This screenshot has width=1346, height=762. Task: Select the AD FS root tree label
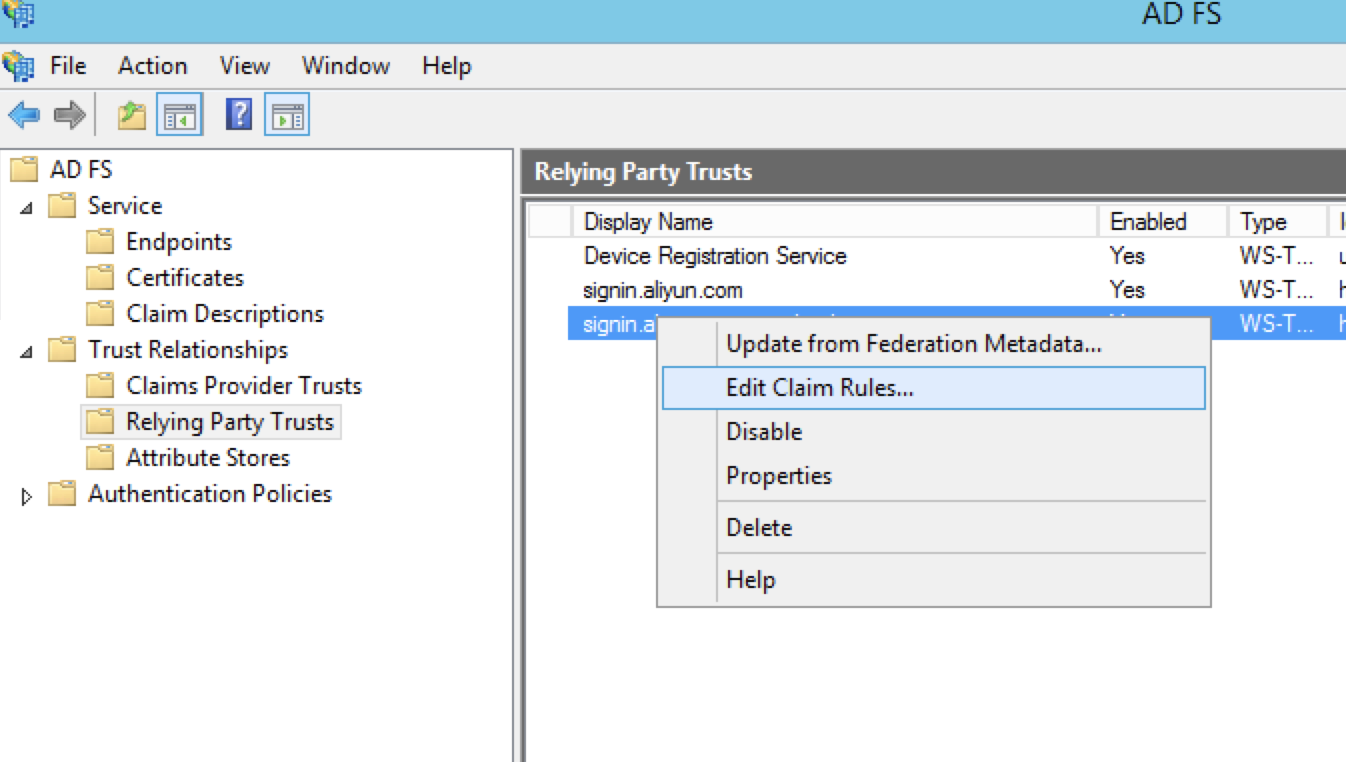point(81,169)
